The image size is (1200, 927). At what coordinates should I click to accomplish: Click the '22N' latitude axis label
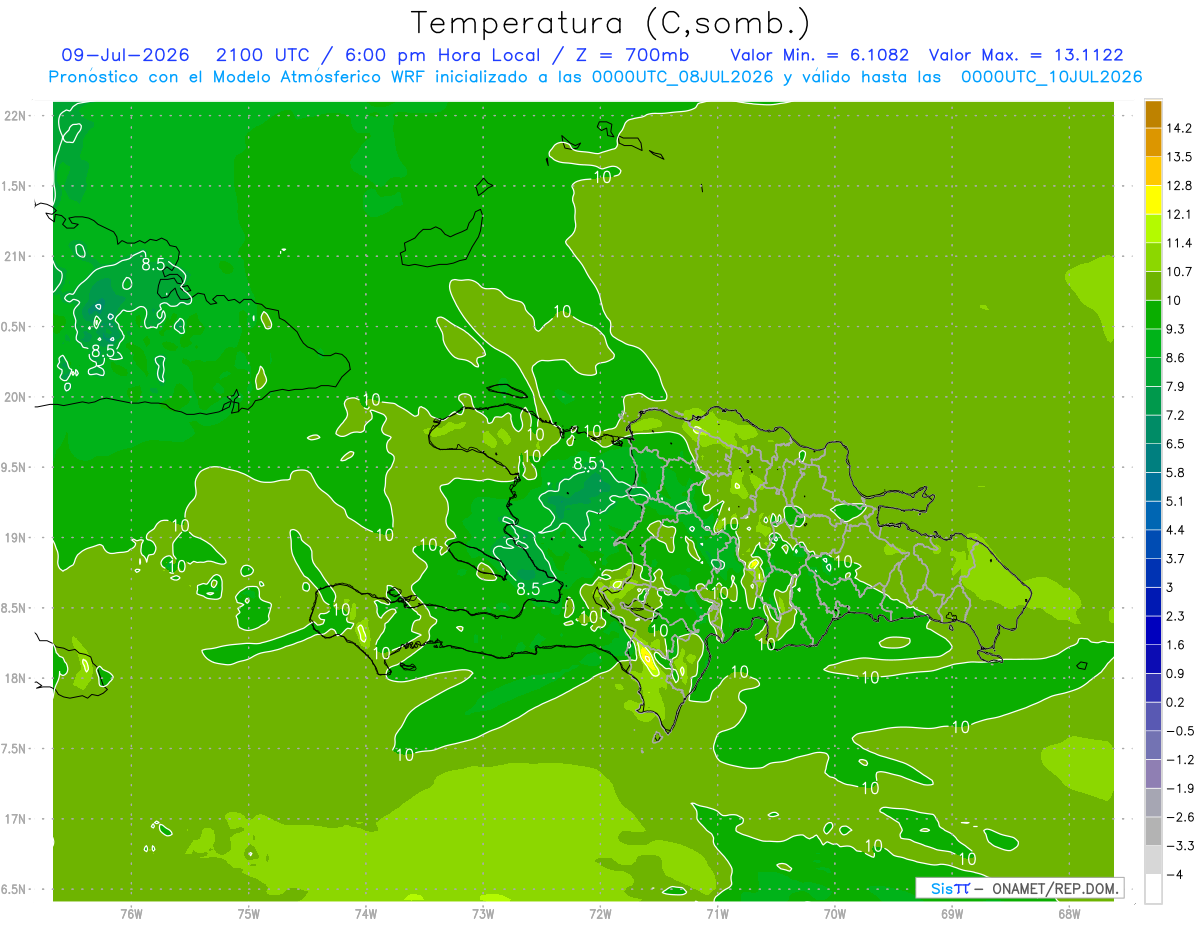click(17, 115)
